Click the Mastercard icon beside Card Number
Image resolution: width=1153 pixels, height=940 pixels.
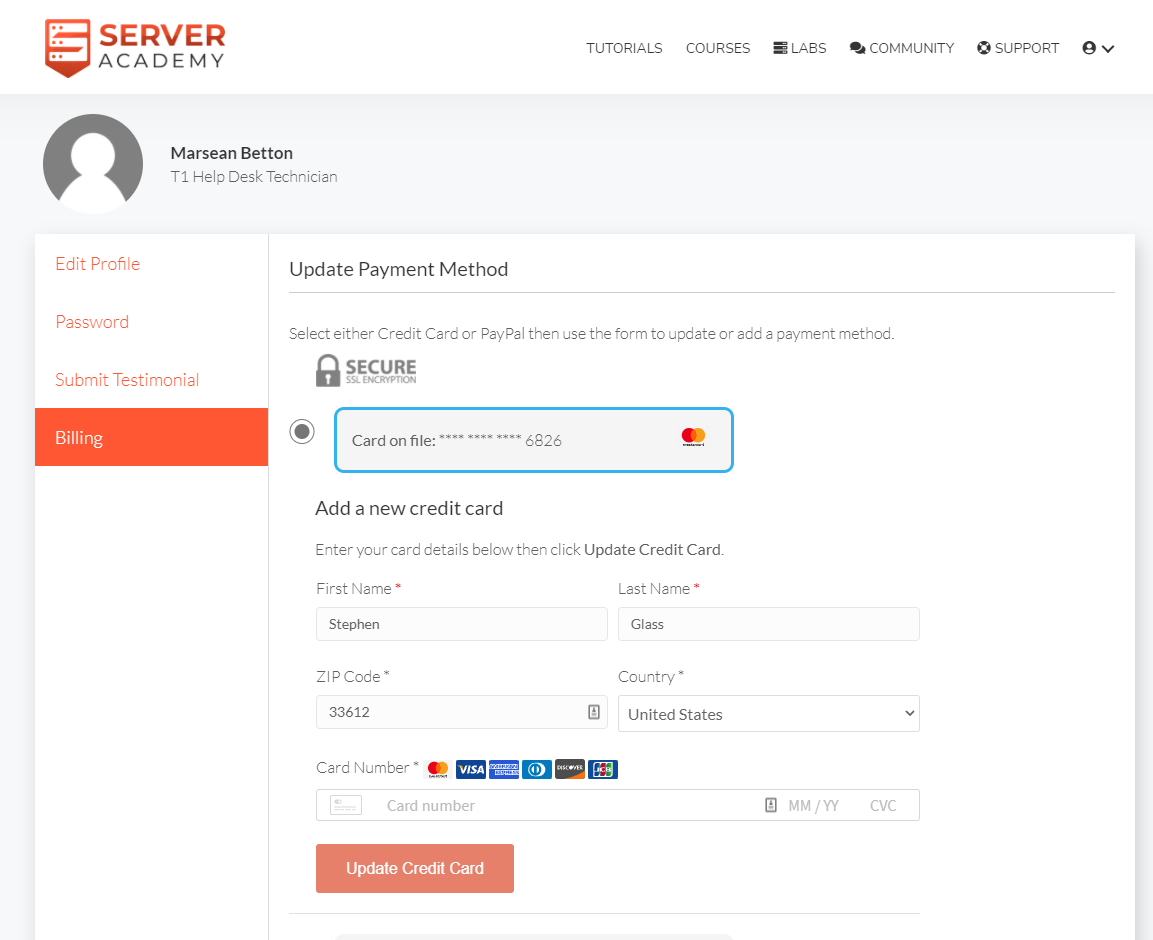438,769
